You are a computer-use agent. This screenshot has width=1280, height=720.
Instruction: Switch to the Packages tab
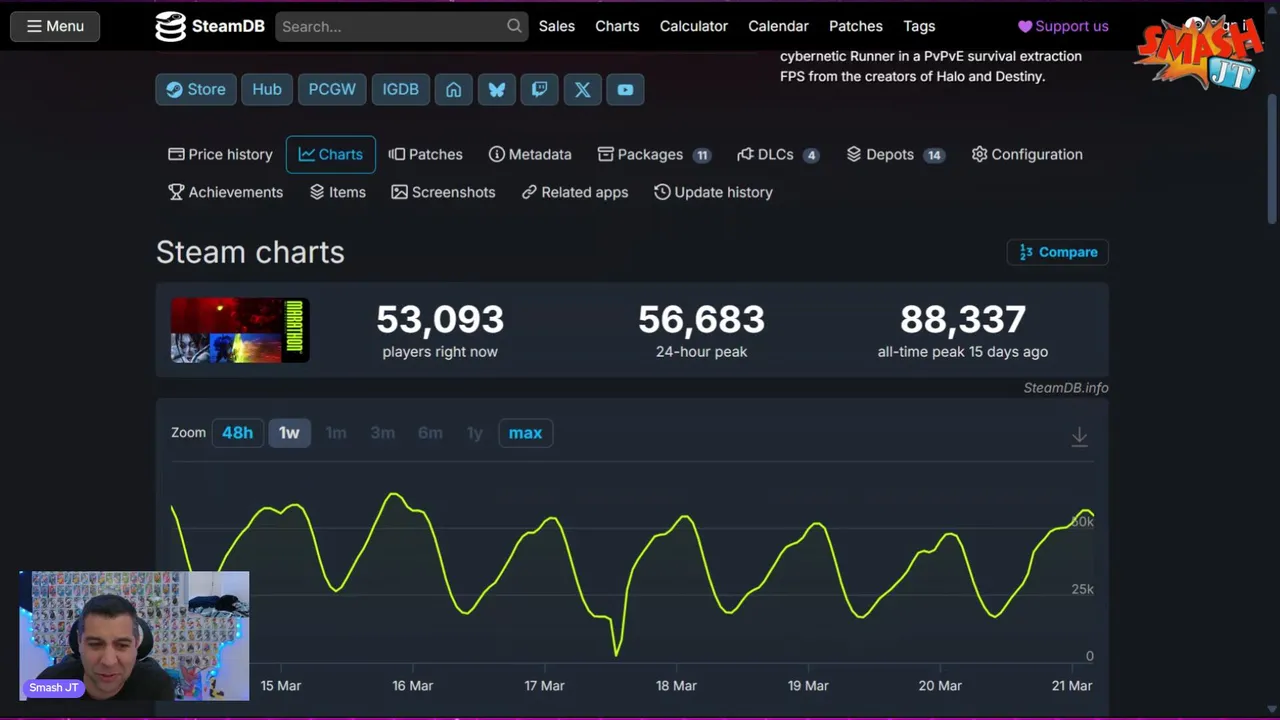pyautogui.click(x=654, y=154)
